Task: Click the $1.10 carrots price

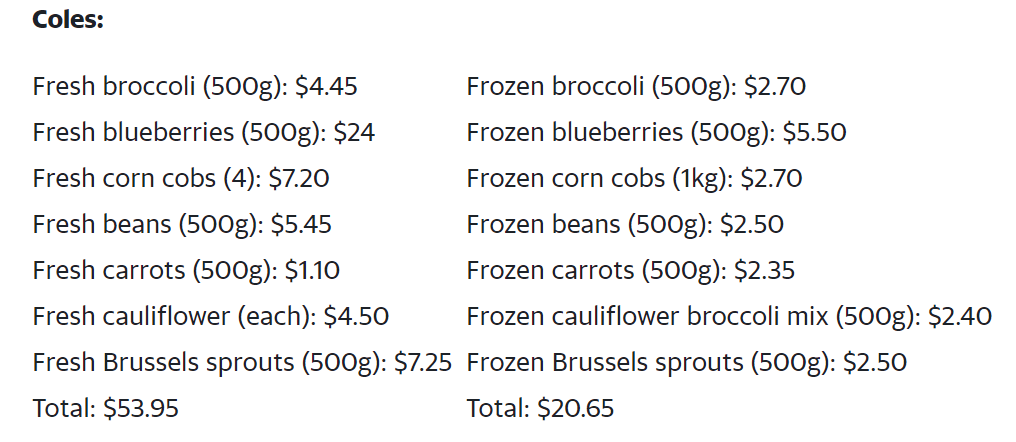Action: tap(312, 270)
